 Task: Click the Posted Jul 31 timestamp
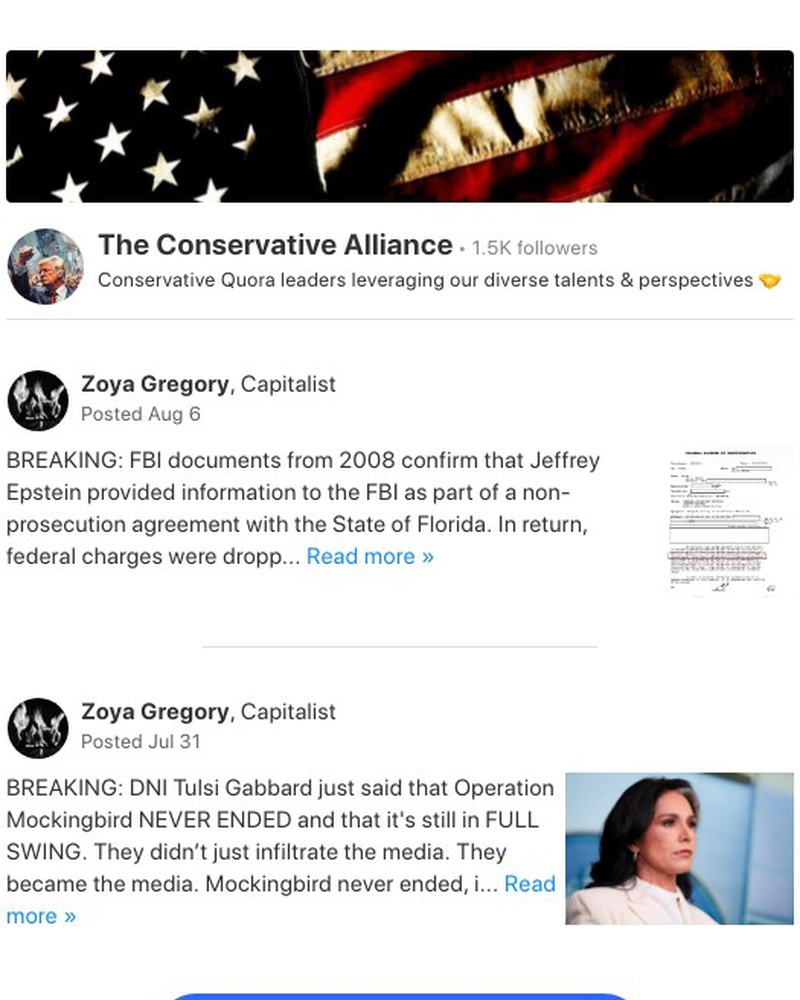(x=141, y=741)
